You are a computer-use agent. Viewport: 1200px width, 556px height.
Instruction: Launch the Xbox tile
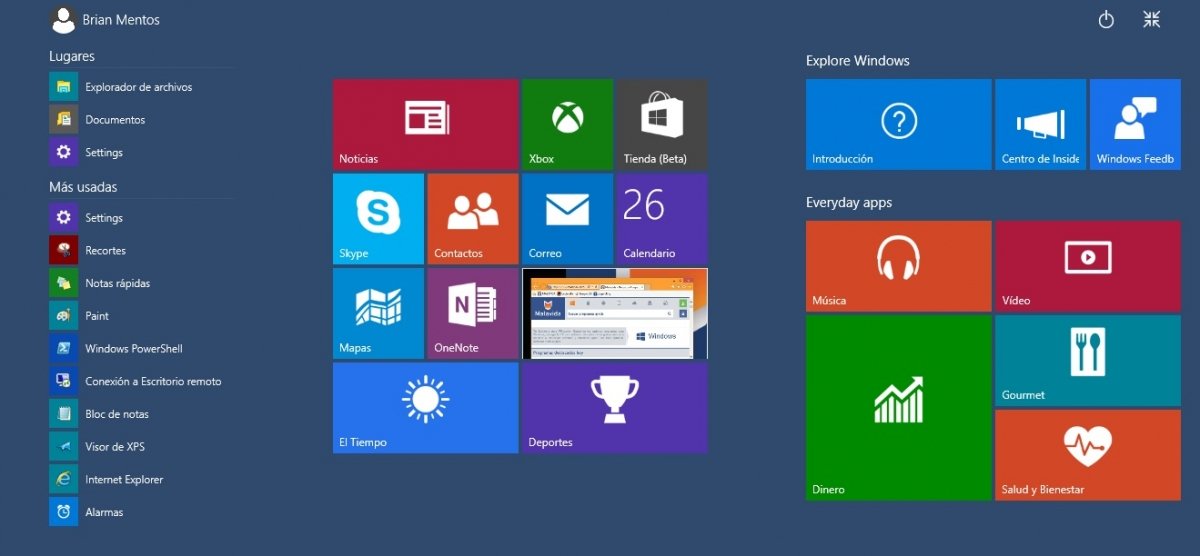[567, 124]
